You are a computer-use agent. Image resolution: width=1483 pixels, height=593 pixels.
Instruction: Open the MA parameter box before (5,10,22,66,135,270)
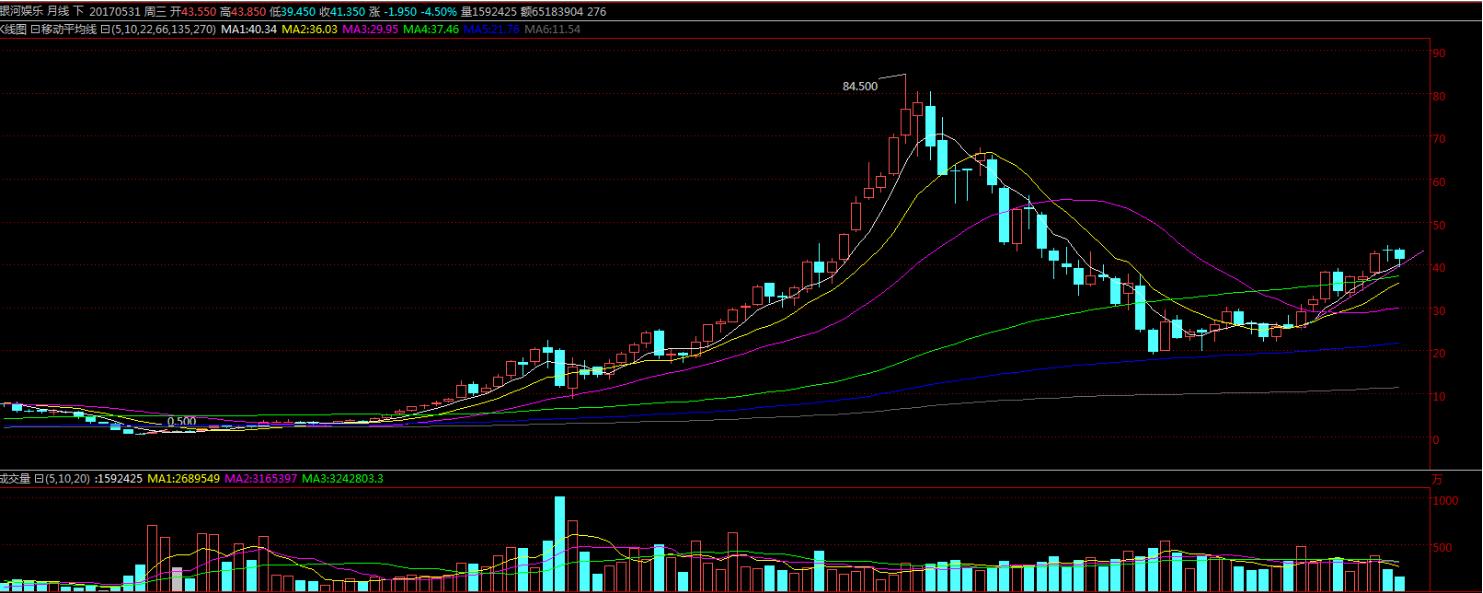(x=105, y=29)
